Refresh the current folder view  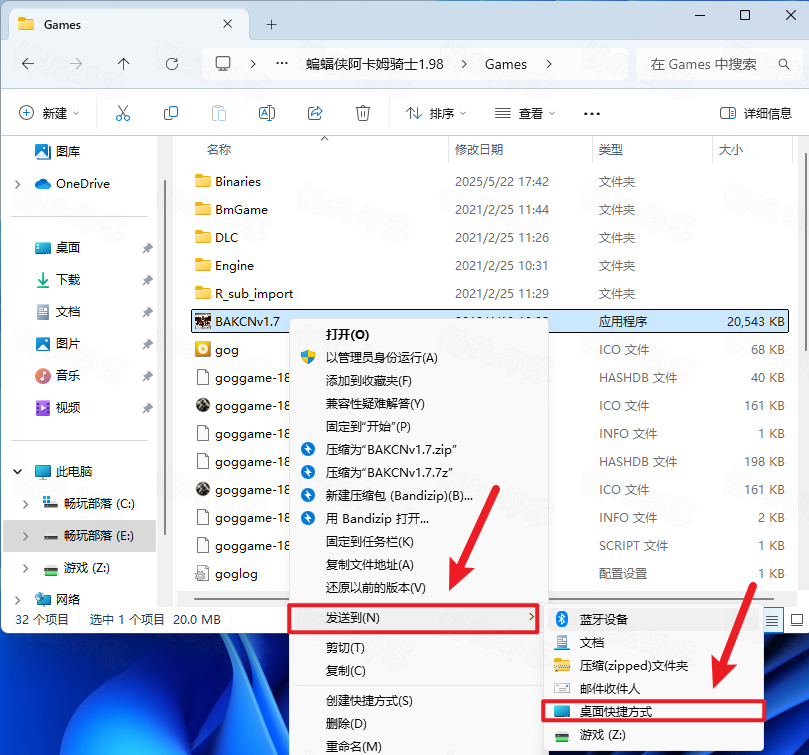[172, 64]
